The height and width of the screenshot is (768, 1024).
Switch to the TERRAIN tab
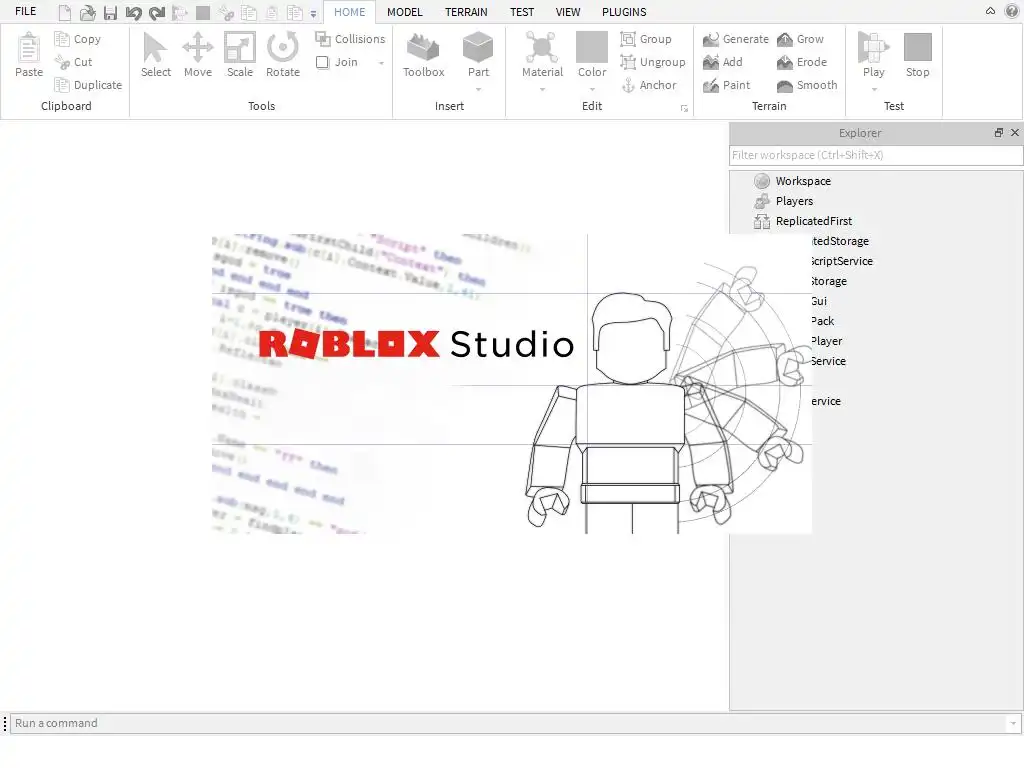pyautogui.click(x=466, y=12)
